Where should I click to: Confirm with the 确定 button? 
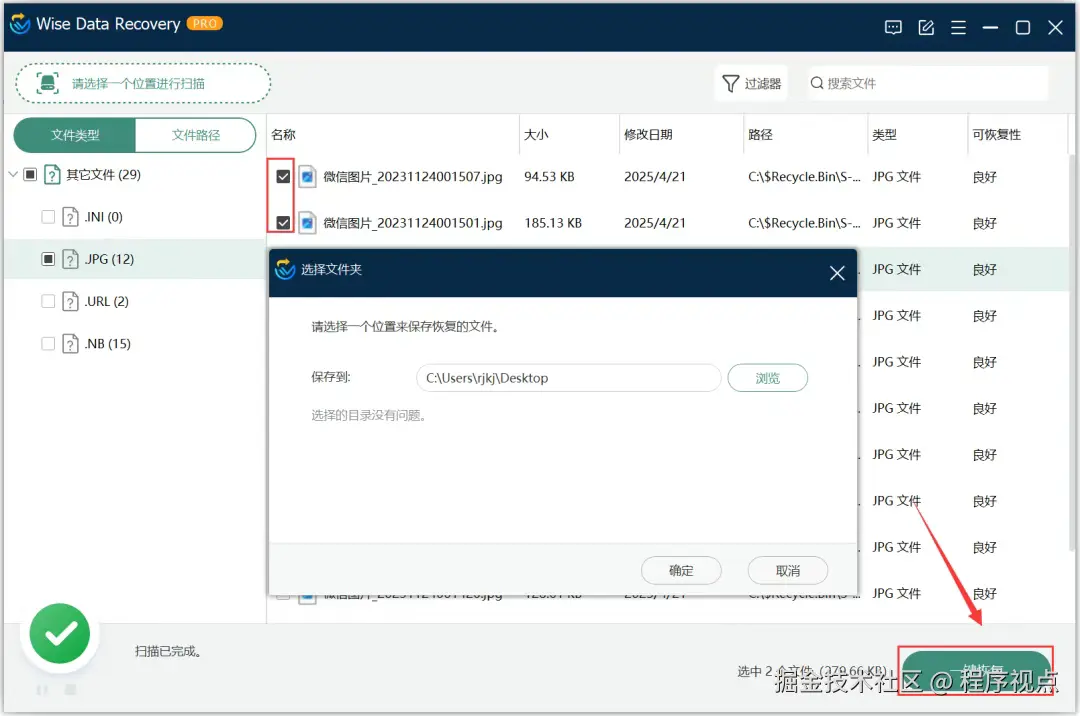coord(681,571)
